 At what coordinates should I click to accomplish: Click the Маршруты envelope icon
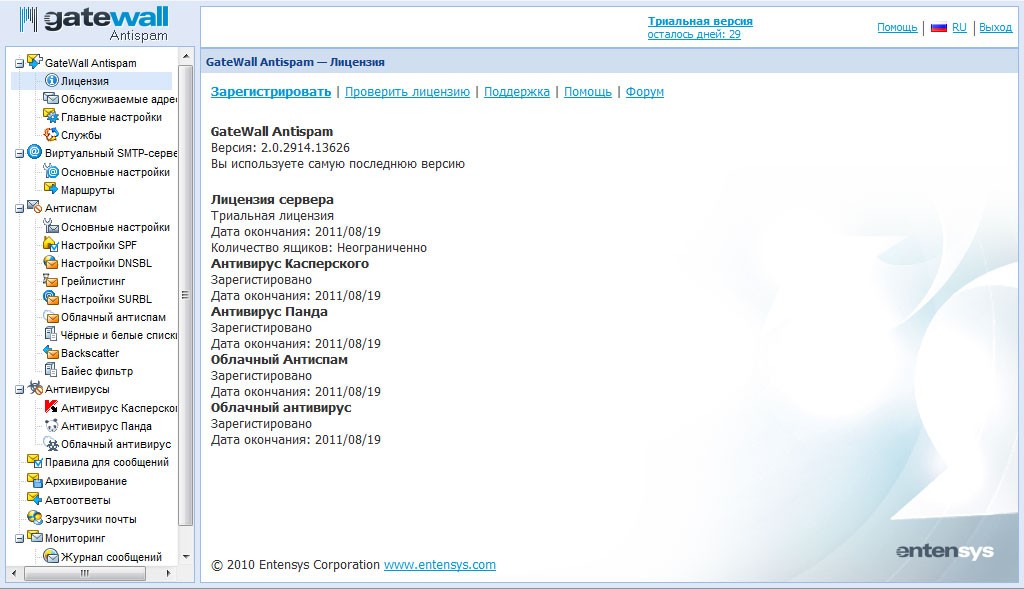pyautogui.click(x=51, y=189)
